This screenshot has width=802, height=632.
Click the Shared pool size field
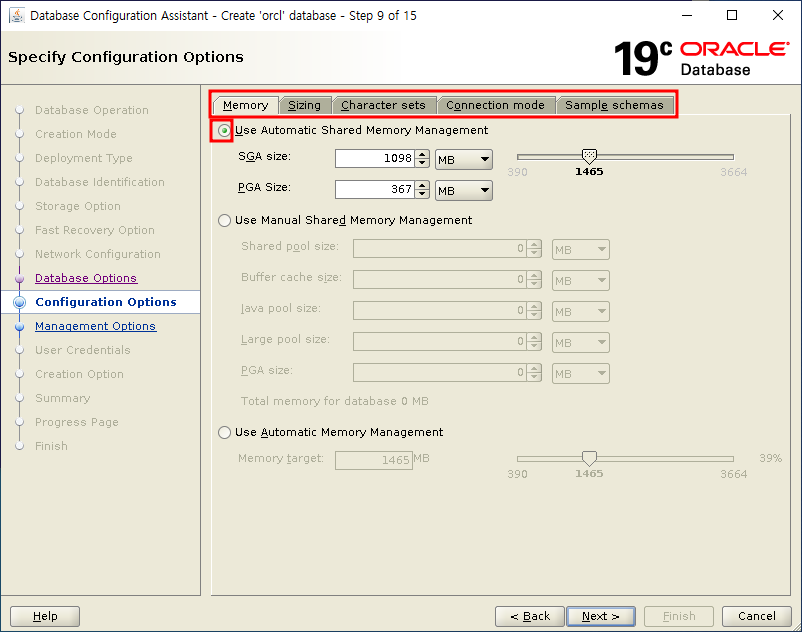coord(440,249)
